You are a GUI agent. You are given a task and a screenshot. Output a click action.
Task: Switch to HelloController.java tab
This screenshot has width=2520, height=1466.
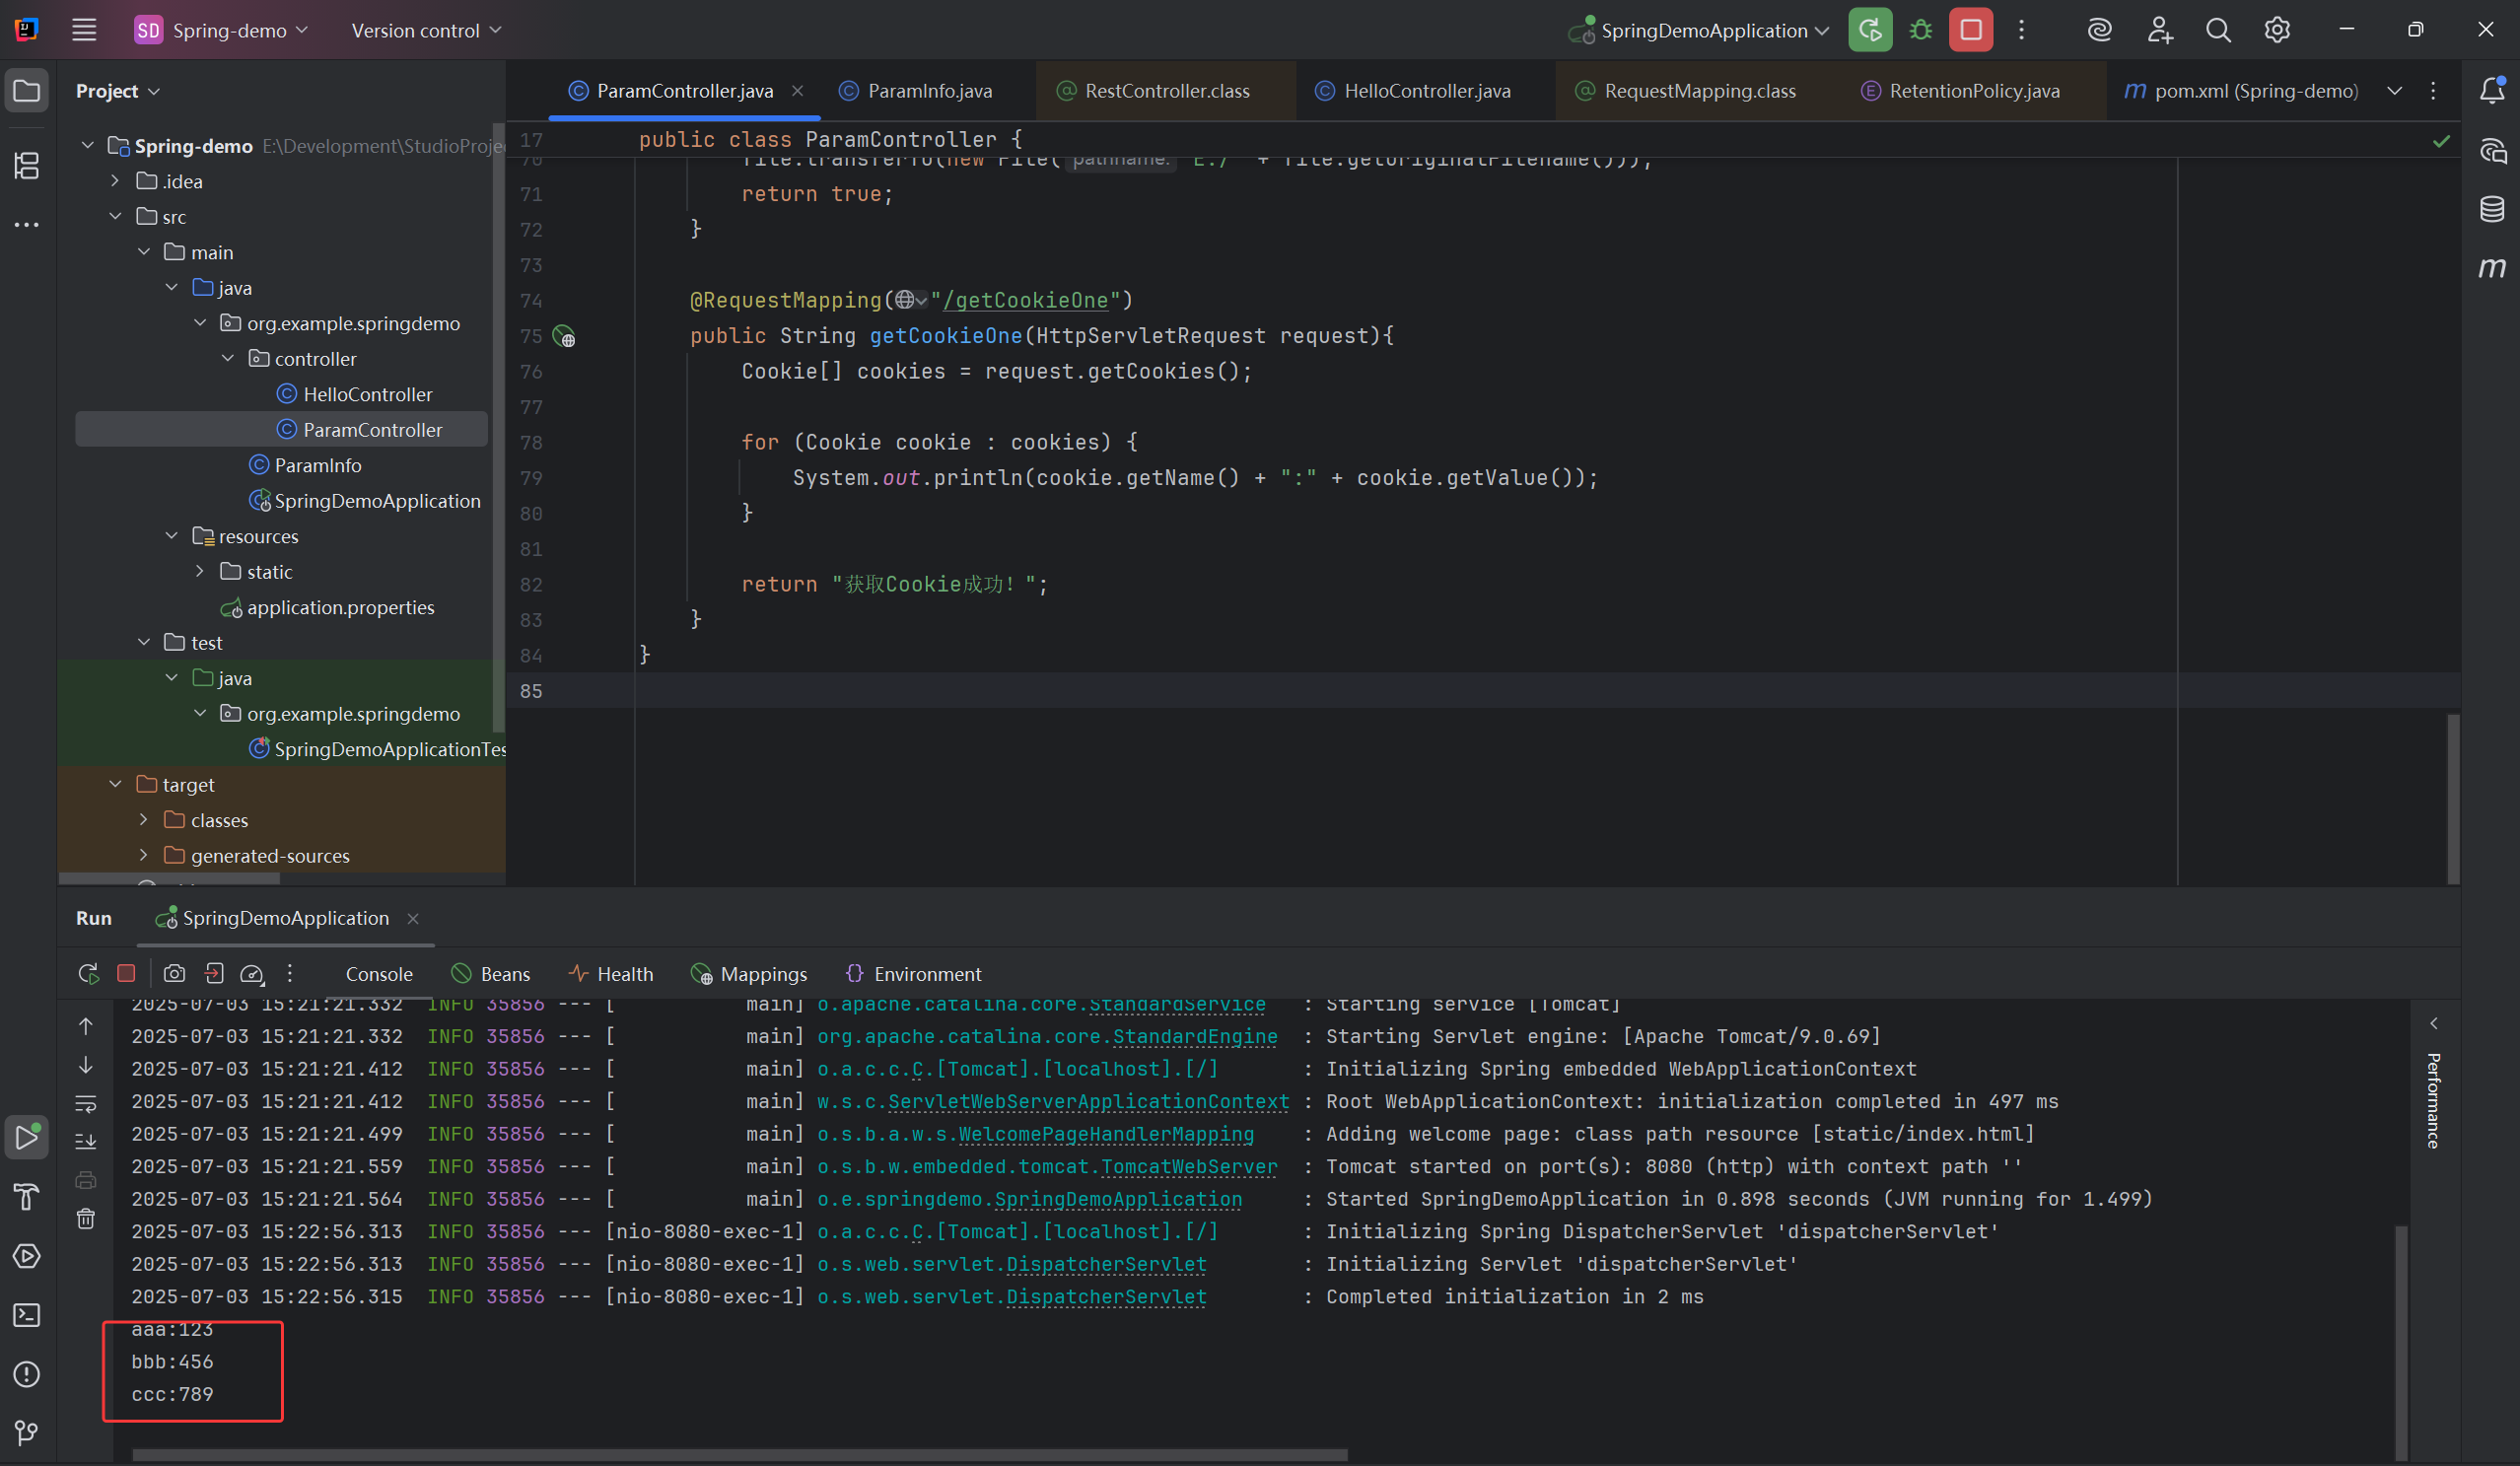pyautogui.click(x=1414, y=91)
